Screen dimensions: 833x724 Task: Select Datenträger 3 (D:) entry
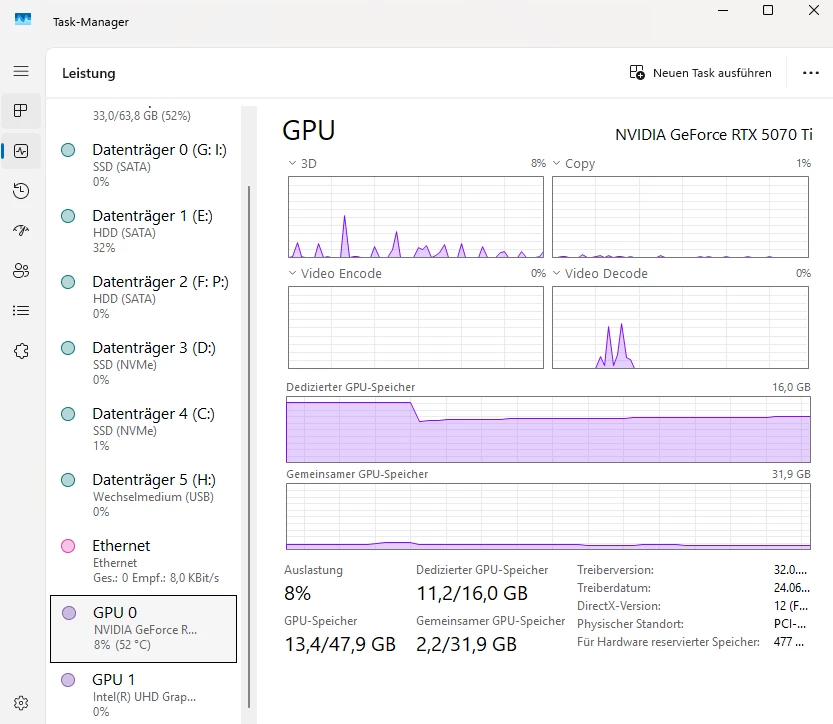click(143, 363)
